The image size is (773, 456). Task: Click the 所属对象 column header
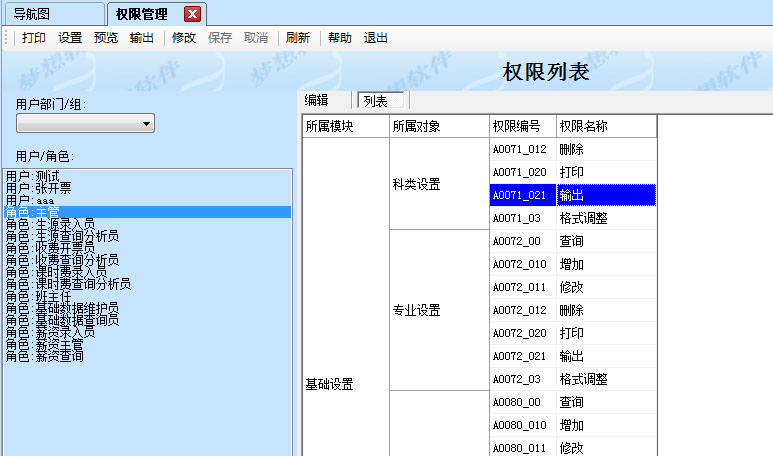point(439,126)
